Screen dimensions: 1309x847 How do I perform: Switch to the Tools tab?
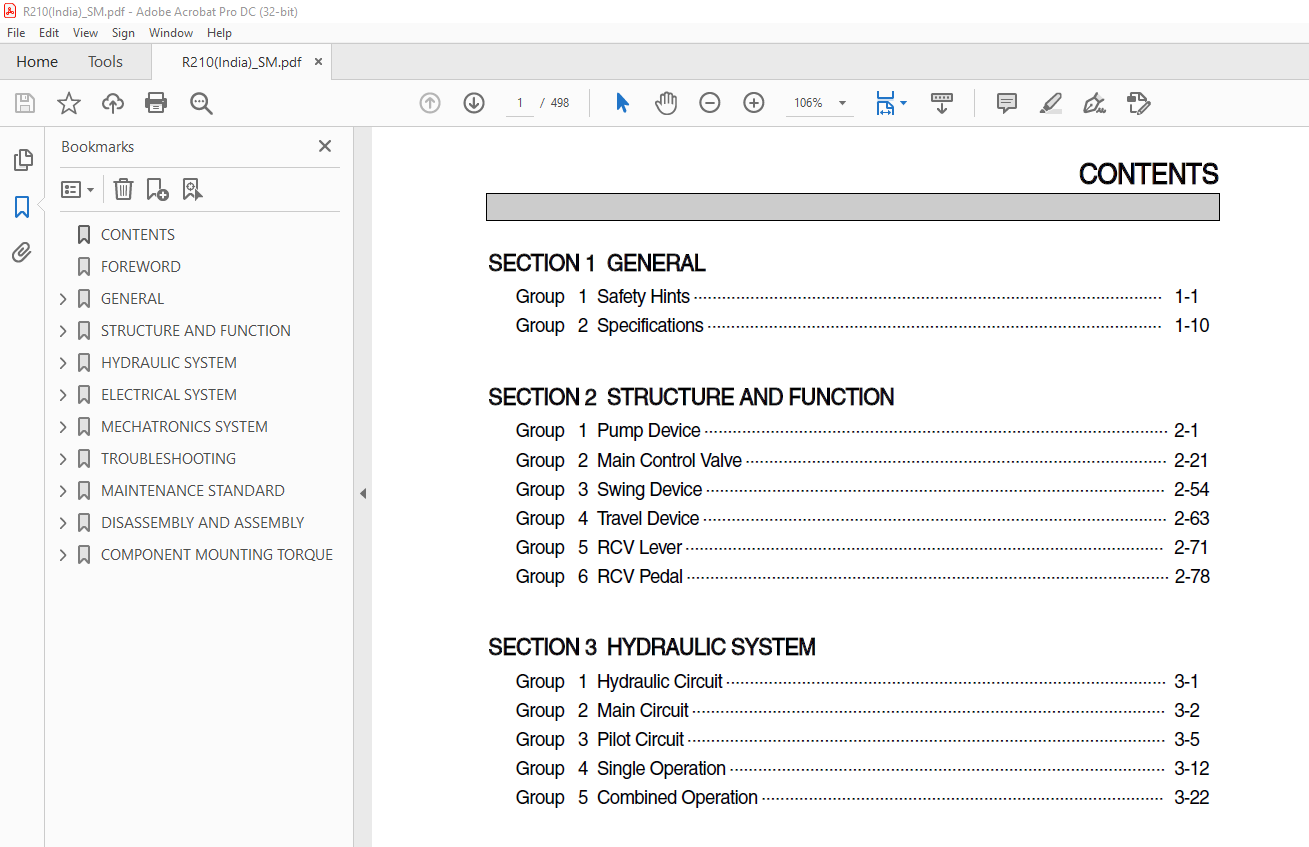[105, 62]
